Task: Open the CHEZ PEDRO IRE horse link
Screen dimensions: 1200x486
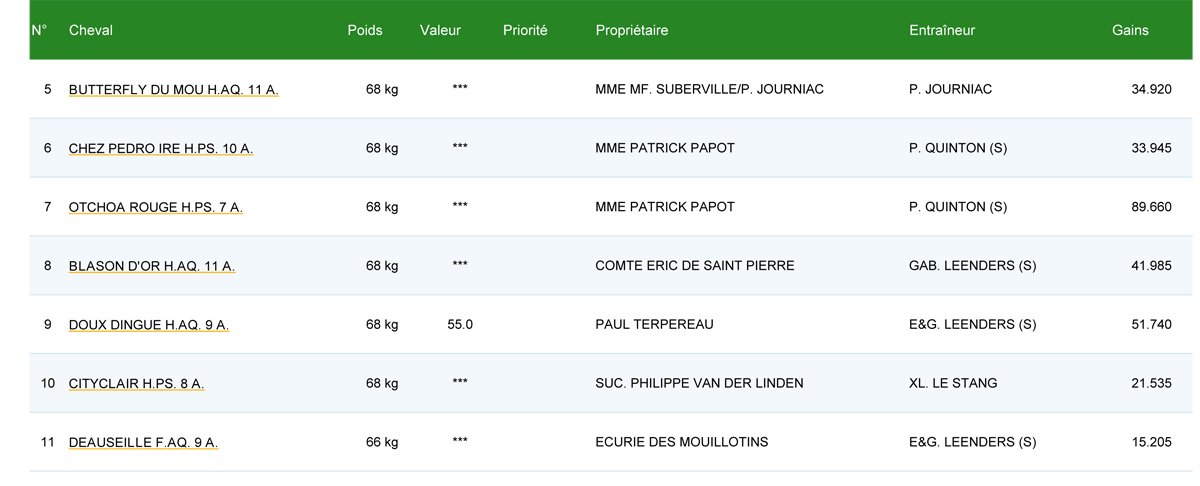Action: click(x=161, y=148)
